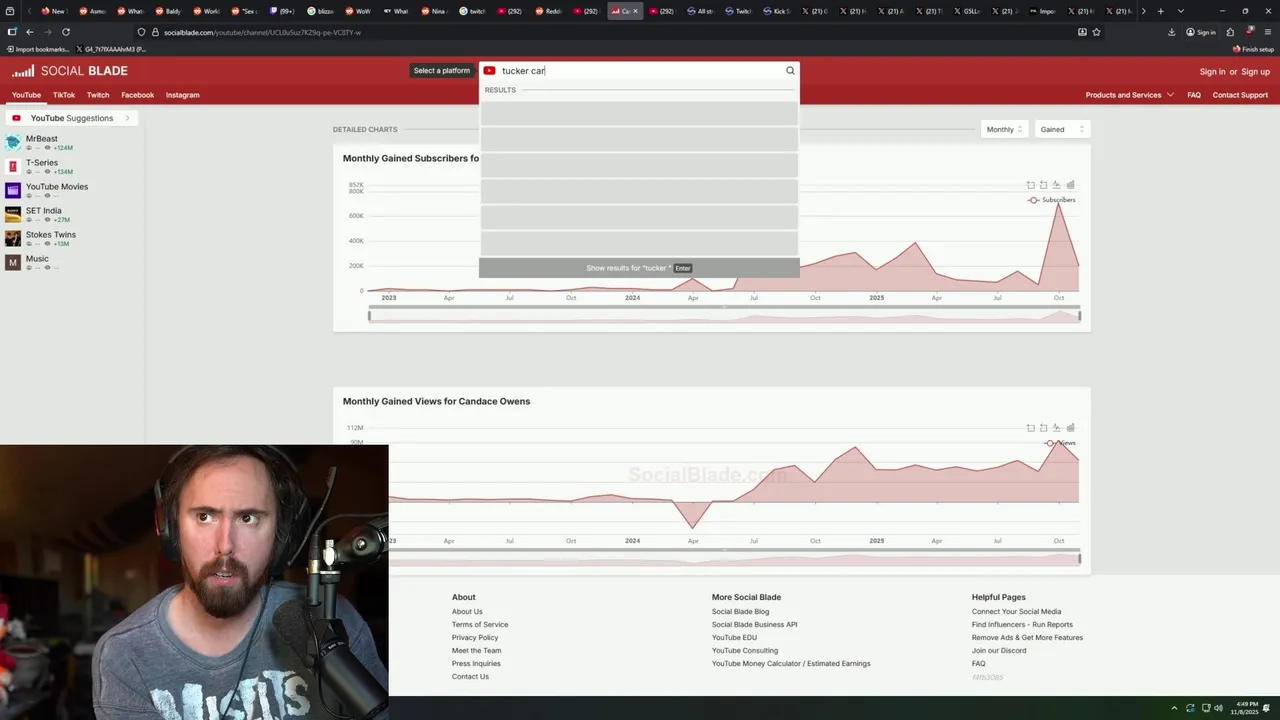The image size is (1280, 720).
Task: Click Sign in on Social Blade header
Action: 1212,72
